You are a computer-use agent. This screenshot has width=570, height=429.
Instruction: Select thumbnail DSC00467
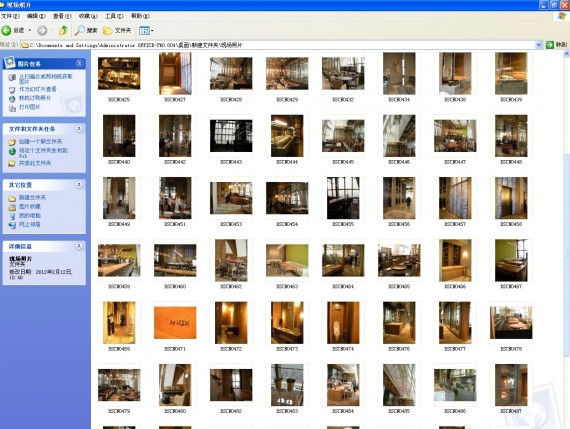point(511,261)
